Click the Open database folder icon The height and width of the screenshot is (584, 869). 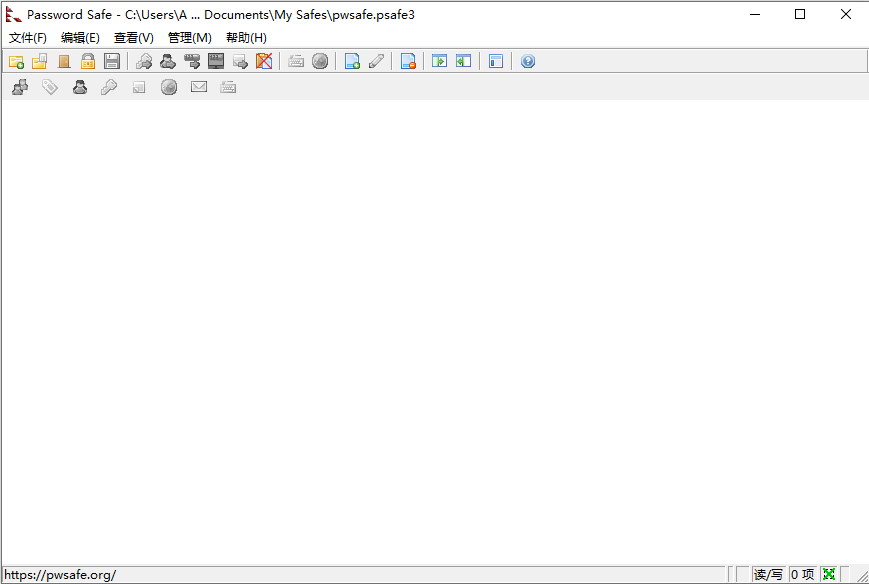[40, 62]
